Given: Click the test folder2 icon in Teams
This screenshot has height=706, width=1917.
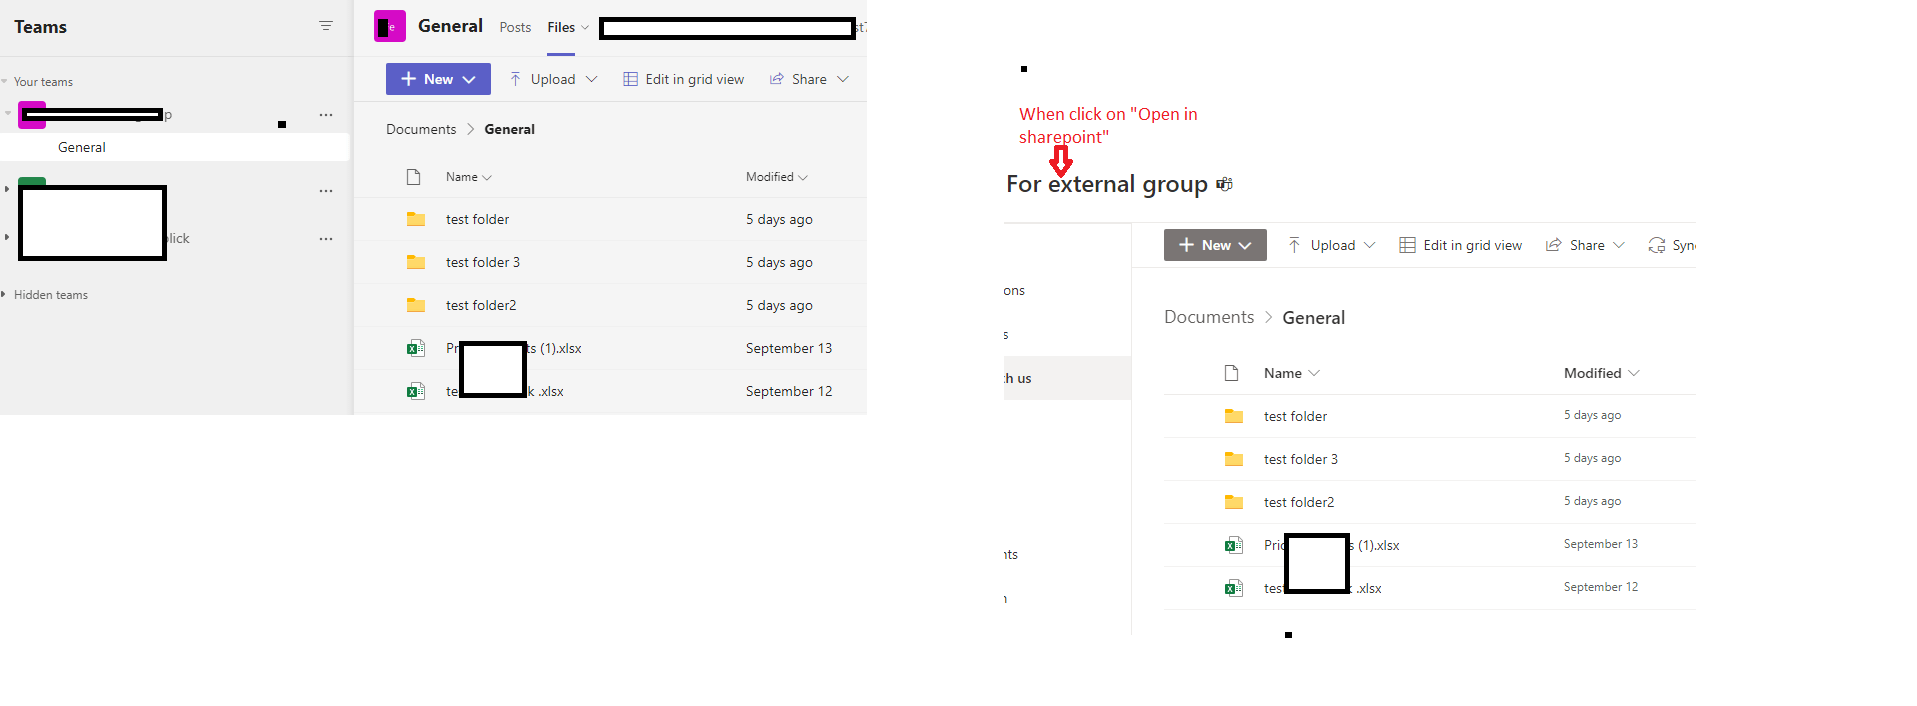Looking at the screenshot, I should click(x=416, y=305).
